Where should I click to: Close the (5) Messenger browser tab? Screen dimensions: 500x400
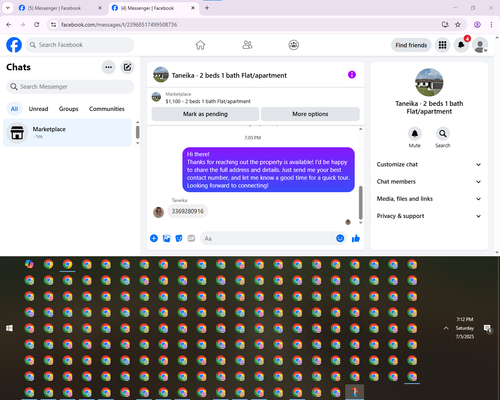click(x=100, y=8)
